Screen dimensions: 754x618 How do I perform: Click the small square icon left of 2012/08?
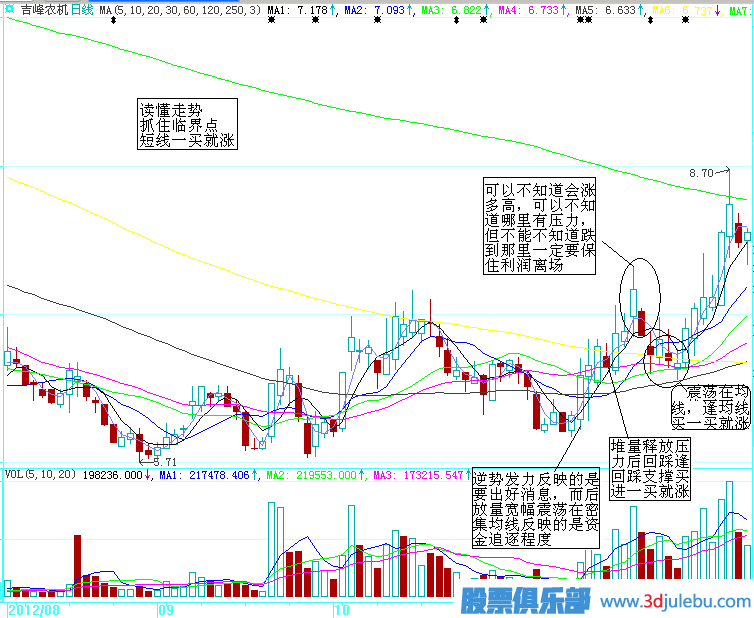[4, 608]
